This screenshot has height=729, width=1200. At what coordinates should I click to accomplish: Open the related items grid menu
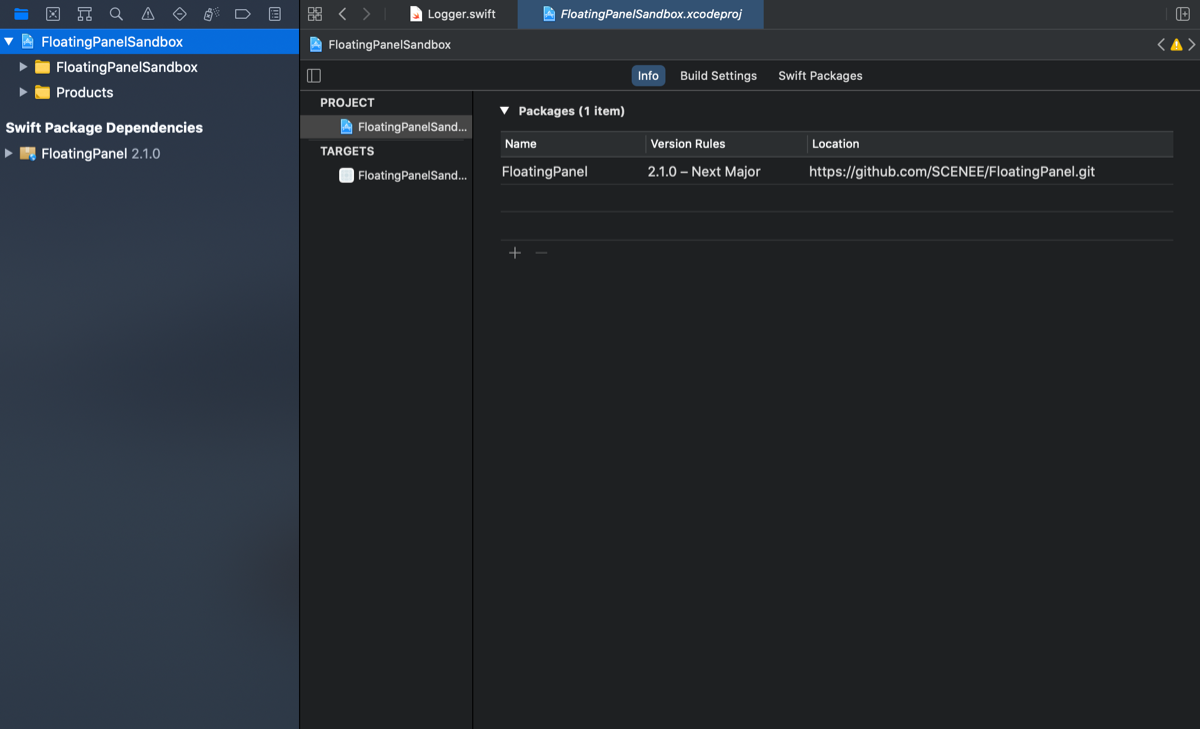(x=315, y=14)
